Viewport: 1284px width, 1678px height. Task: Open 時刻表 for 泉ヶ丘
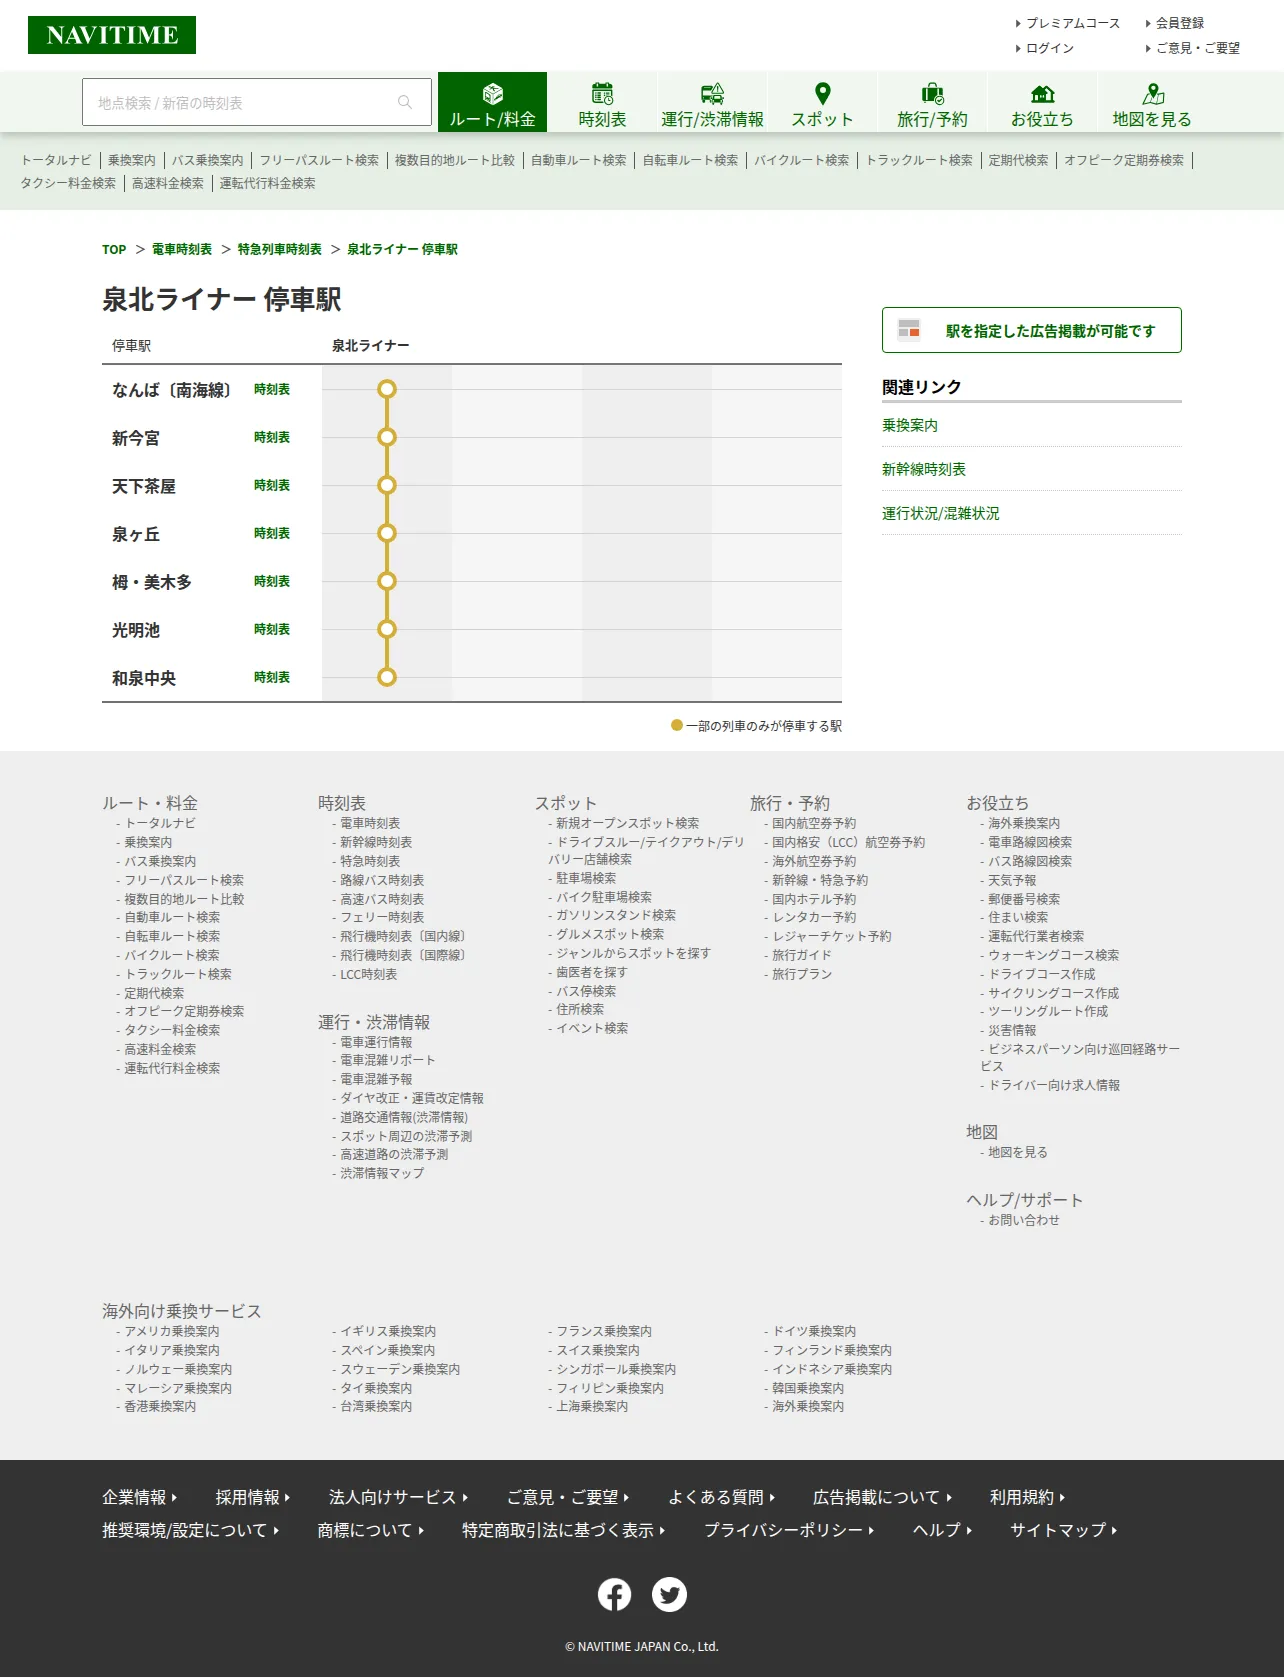pos(272,533)
